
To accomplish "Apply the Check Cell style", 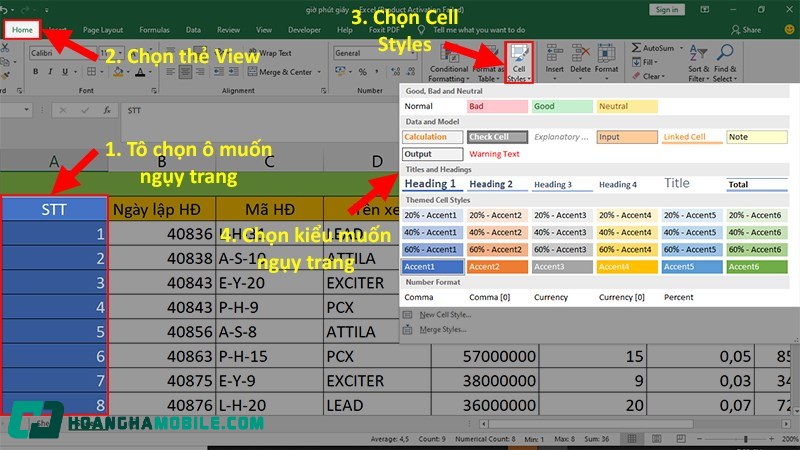I will tap(497, 137).
